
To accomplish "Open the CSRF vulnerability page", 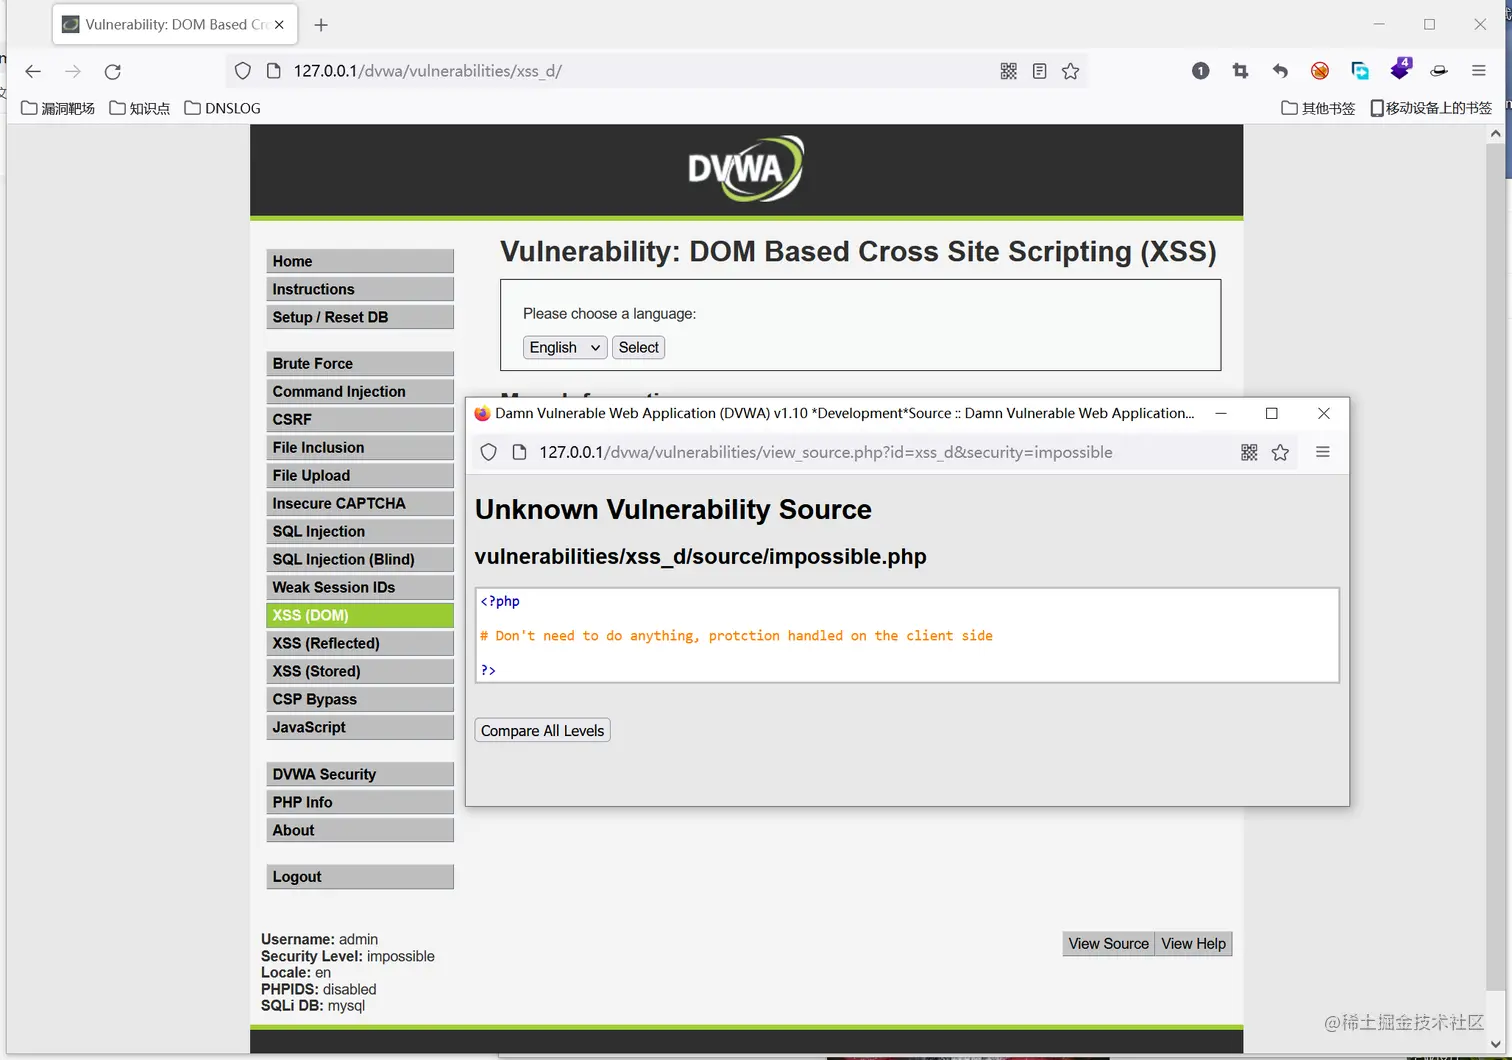I will (x=360, y=420).
